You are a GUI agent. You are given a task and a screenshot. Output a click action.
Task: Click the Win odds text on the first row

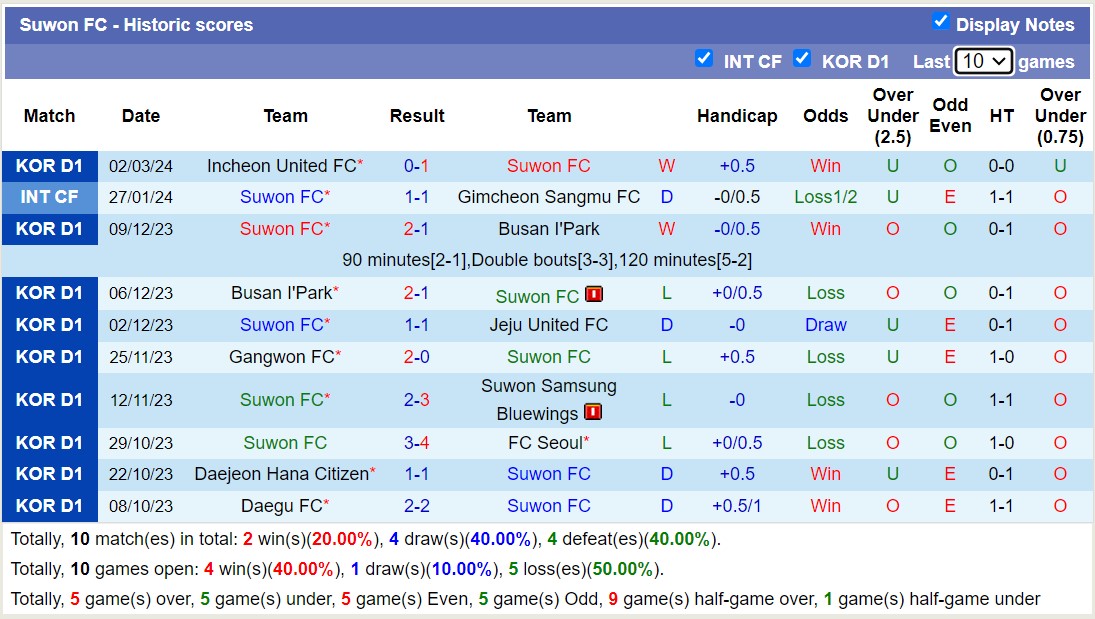pos(825,166)
